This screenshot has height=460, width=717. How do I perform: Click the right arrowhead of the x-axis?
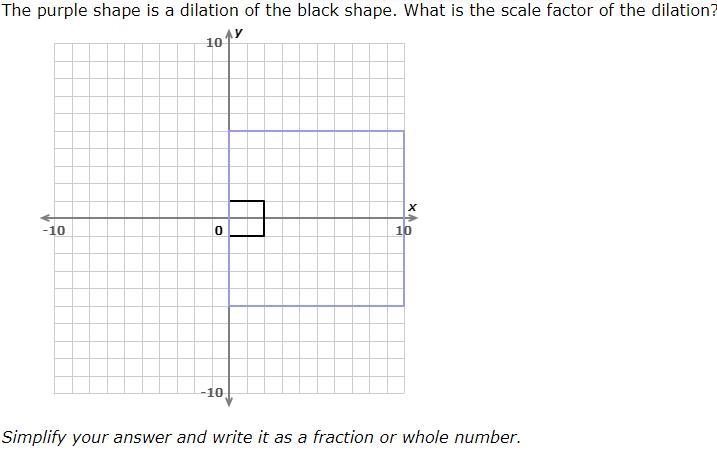[412, 218]
